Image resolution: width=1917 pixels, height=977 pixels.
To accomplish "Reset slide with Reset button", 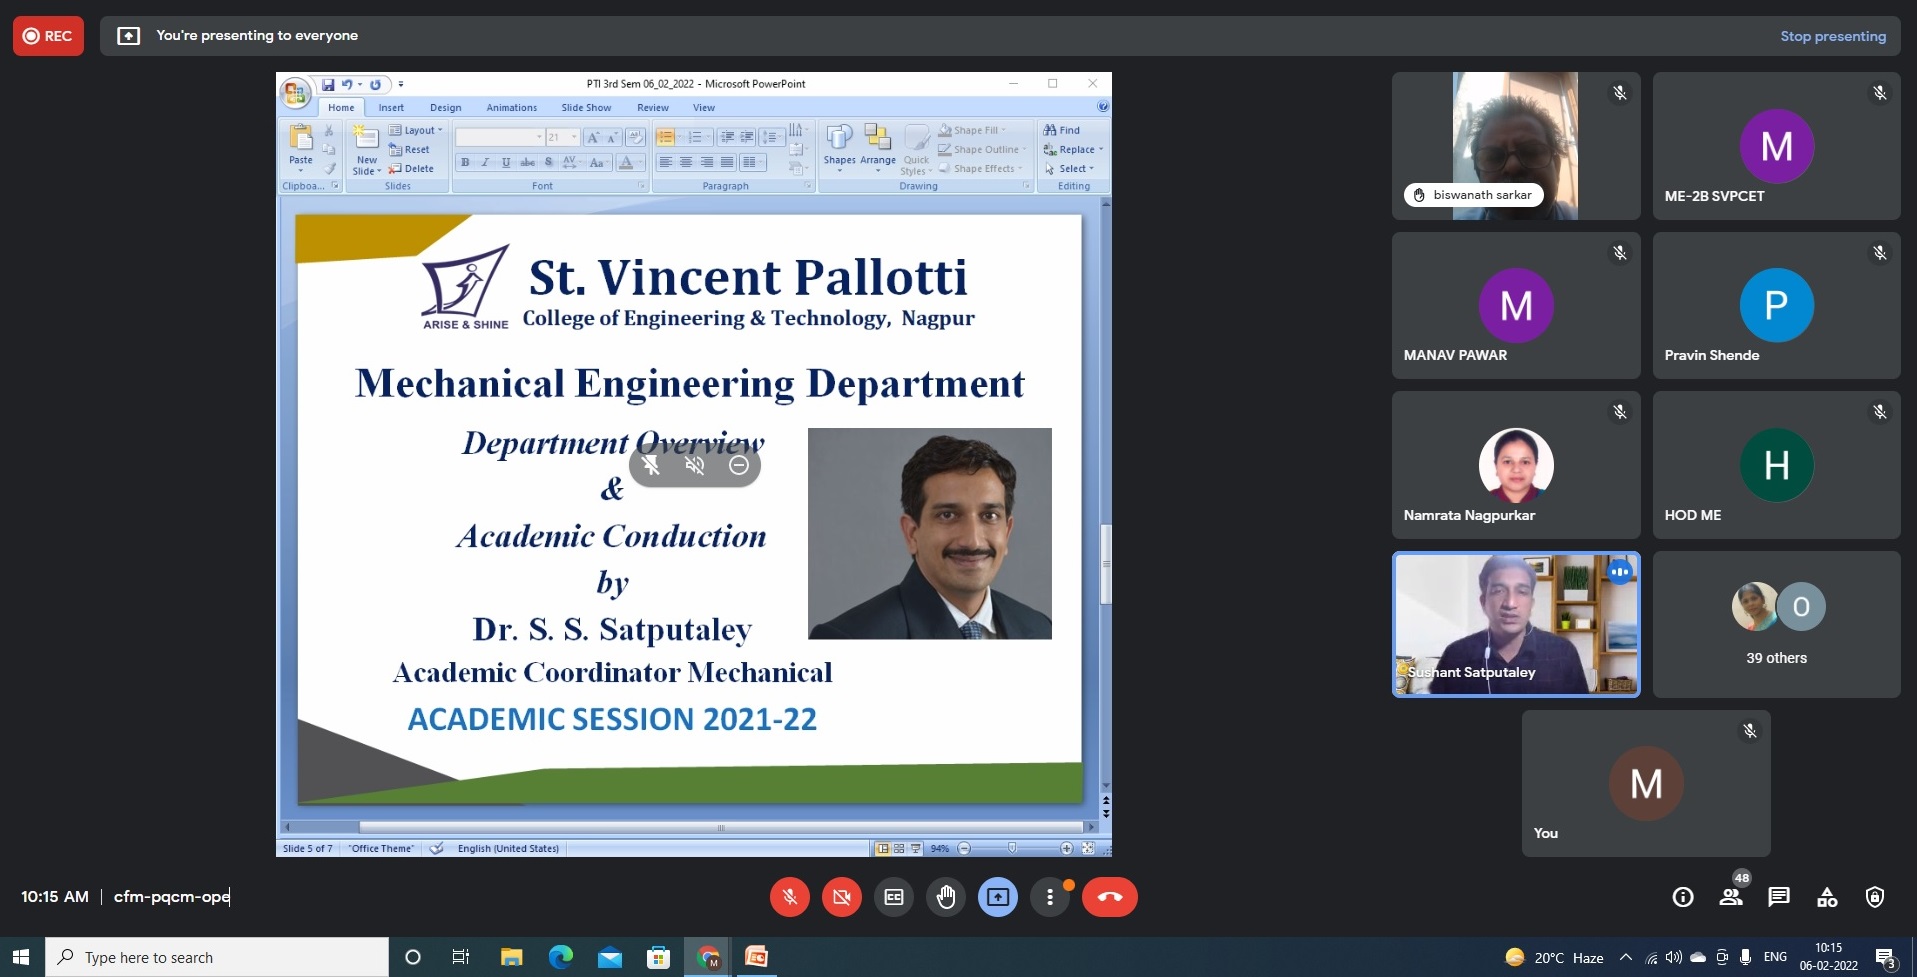I will (x=410, y=149).
